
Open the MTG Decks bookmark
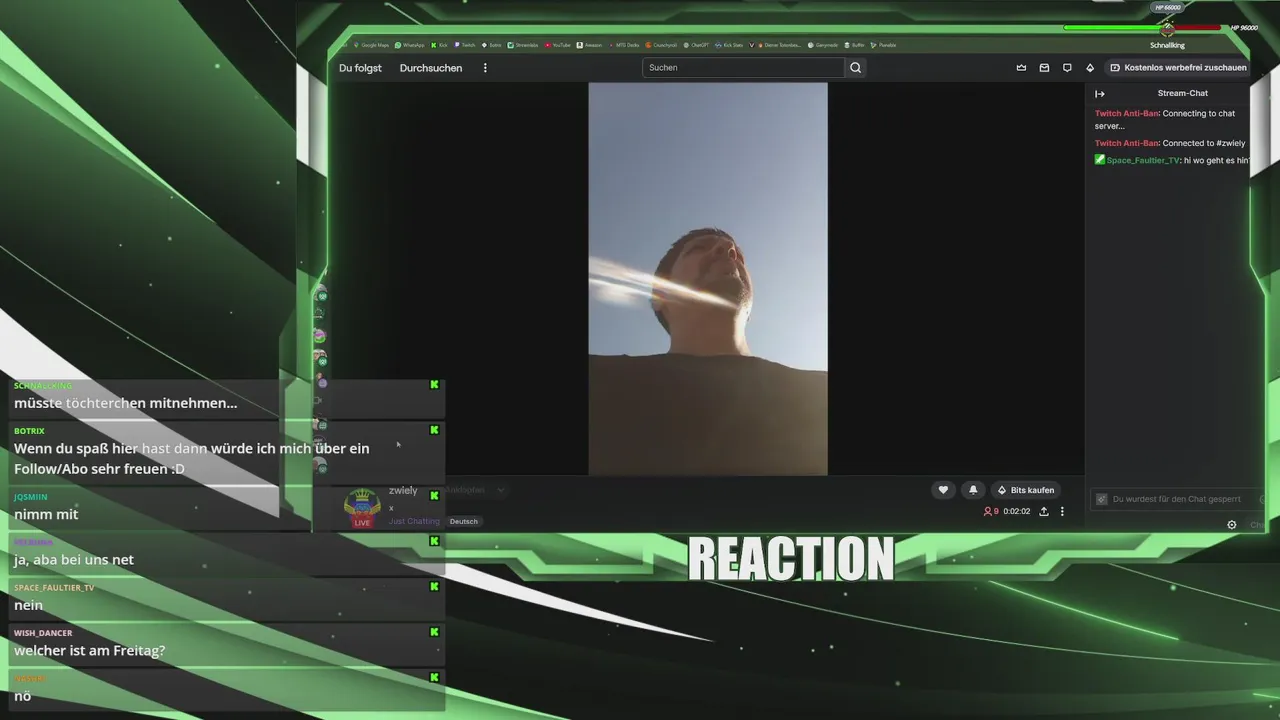click(x=625, y=45)
